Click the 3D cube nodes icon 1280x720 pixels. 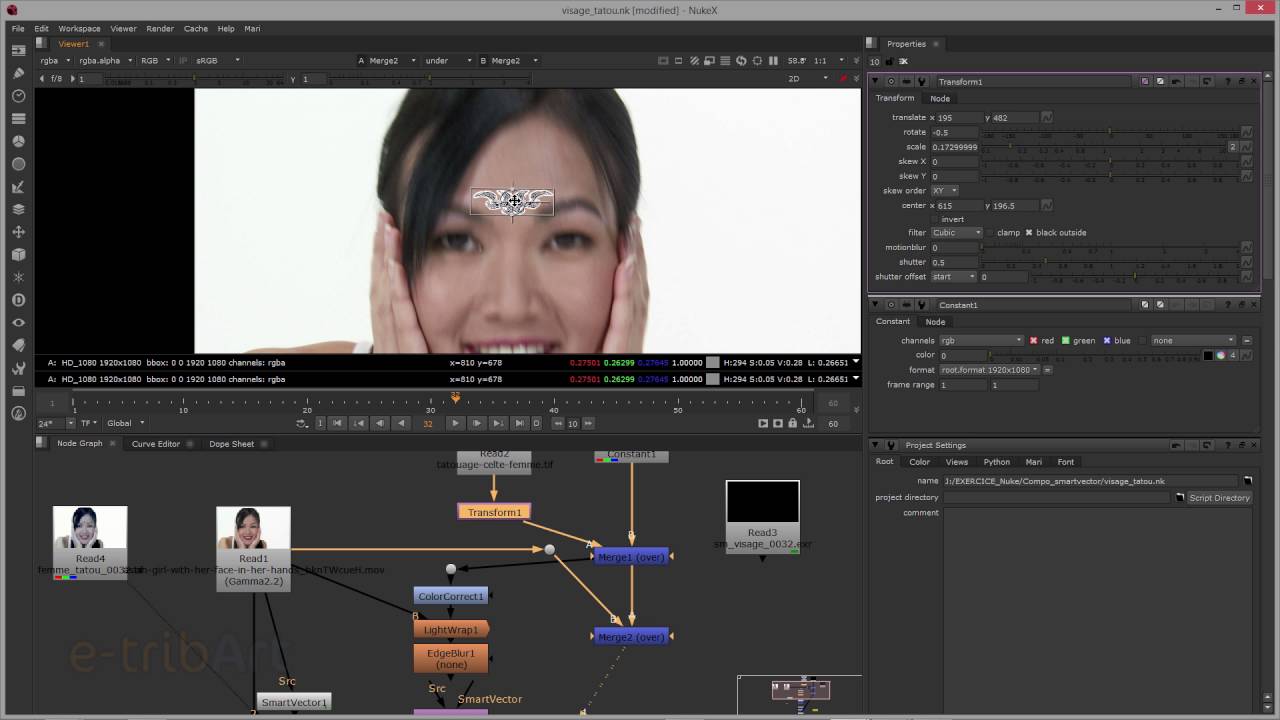17,254
